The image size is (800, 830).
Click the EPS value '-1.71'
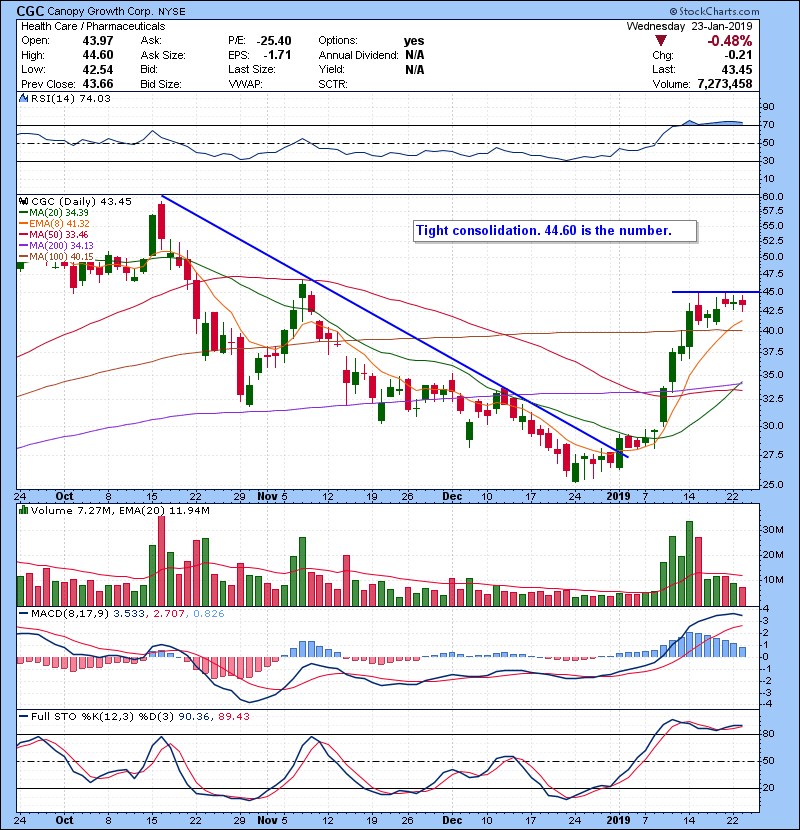[277, 55]
